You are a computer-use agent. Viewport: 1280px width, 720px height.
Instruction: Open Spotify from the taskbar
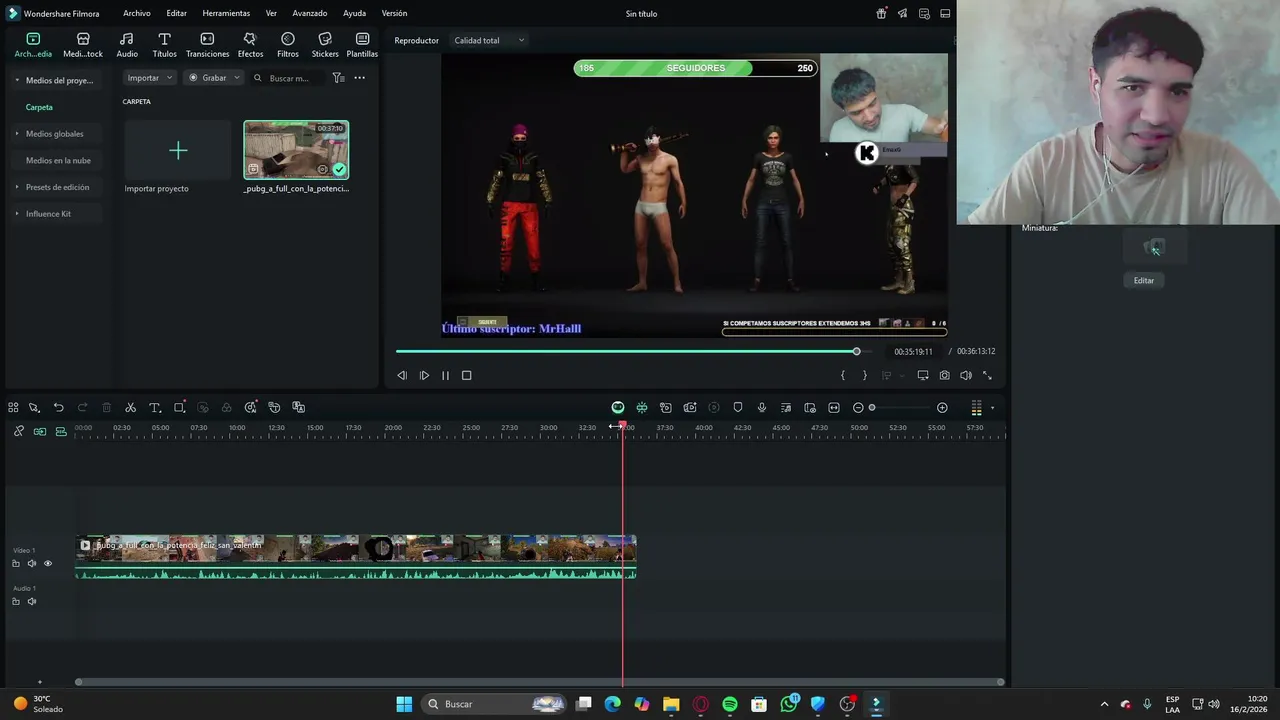[x=730, y=704]
